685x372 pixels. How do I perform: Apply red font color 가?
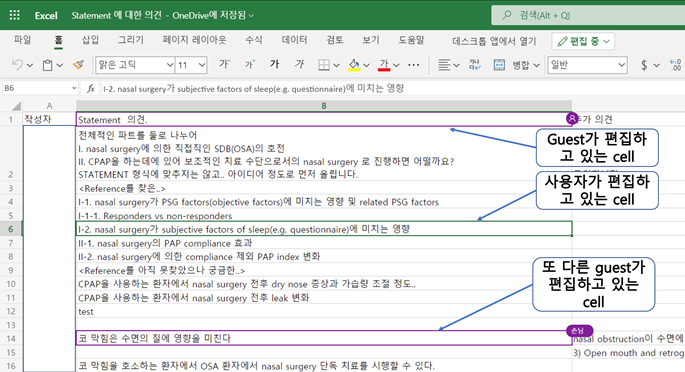(x=384, y=65)
